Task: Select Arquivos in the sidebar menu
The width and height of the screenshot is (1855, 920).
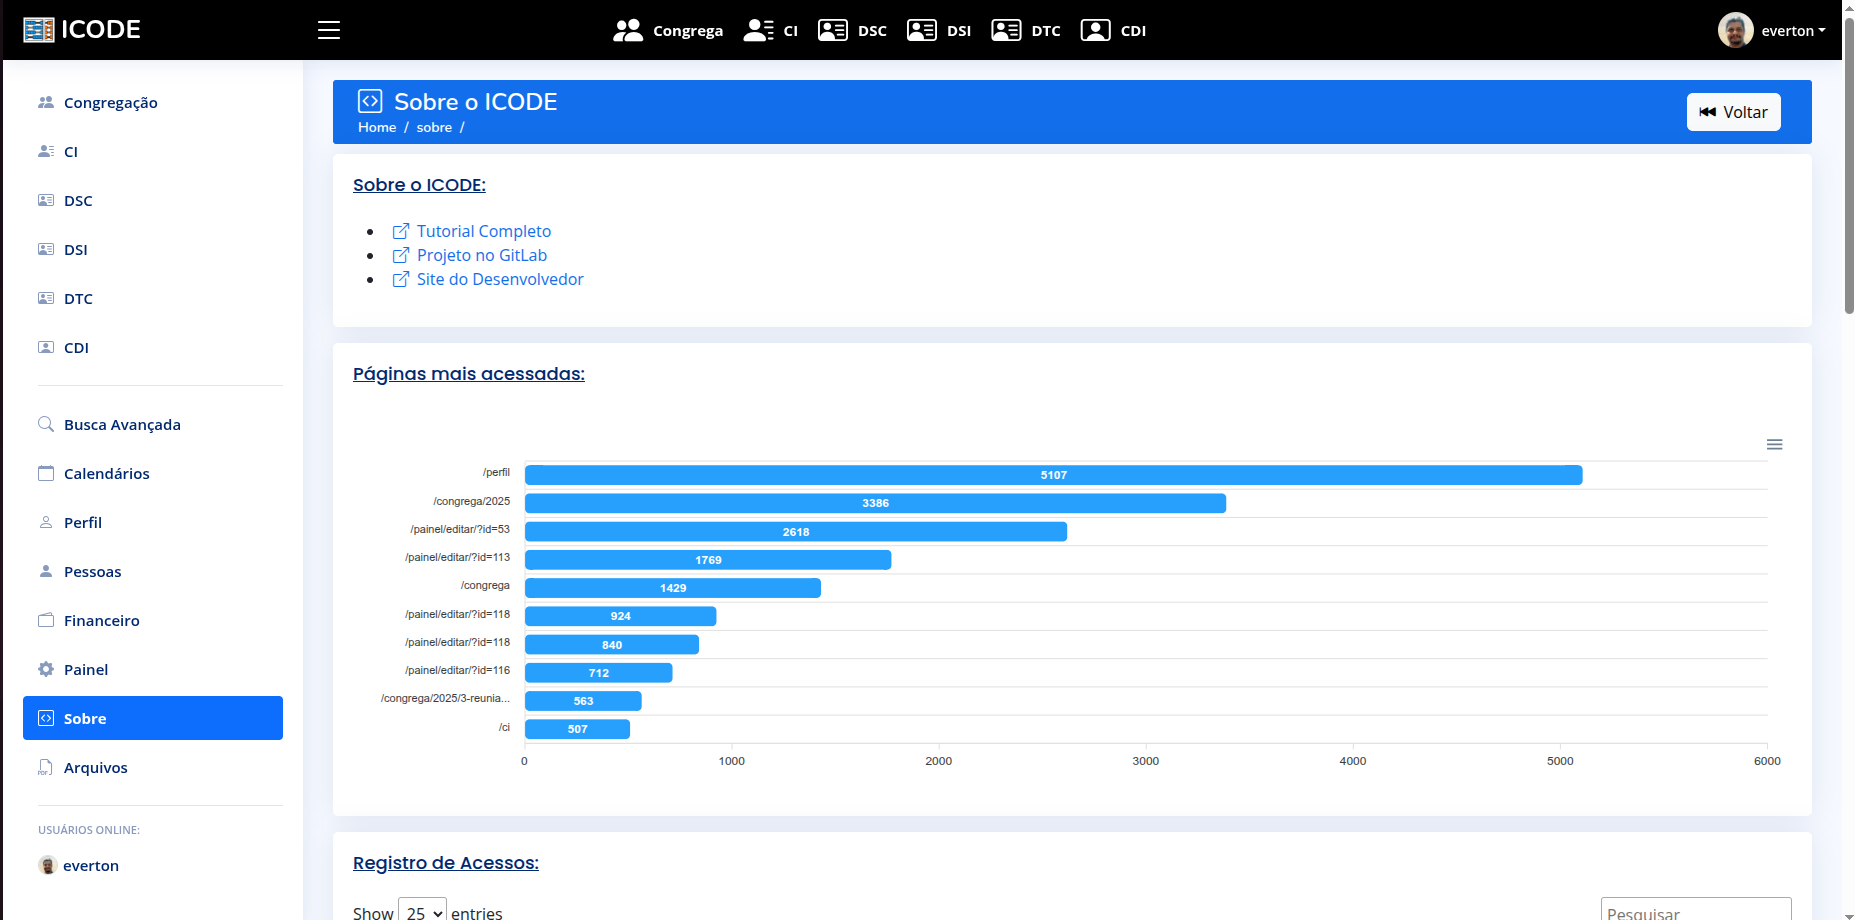Action: pyautogui.click(x=95, y=767)
